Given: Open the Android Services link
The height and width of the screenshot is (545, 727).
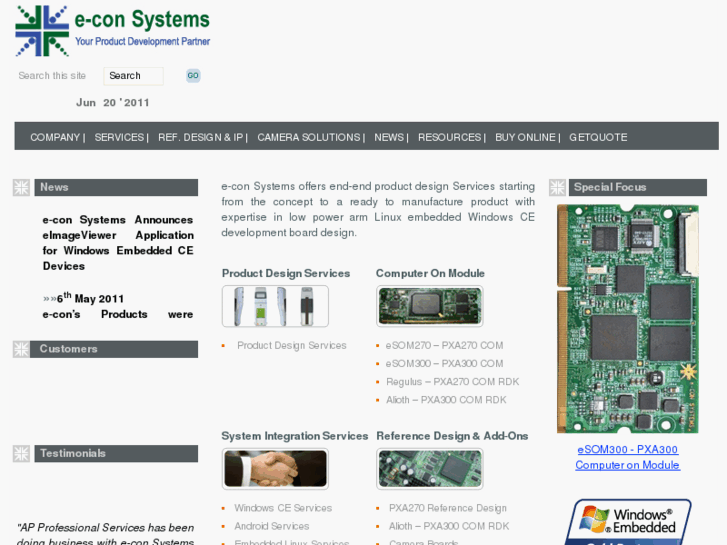Looking at the screenshot, I should [x=272, y=526].
